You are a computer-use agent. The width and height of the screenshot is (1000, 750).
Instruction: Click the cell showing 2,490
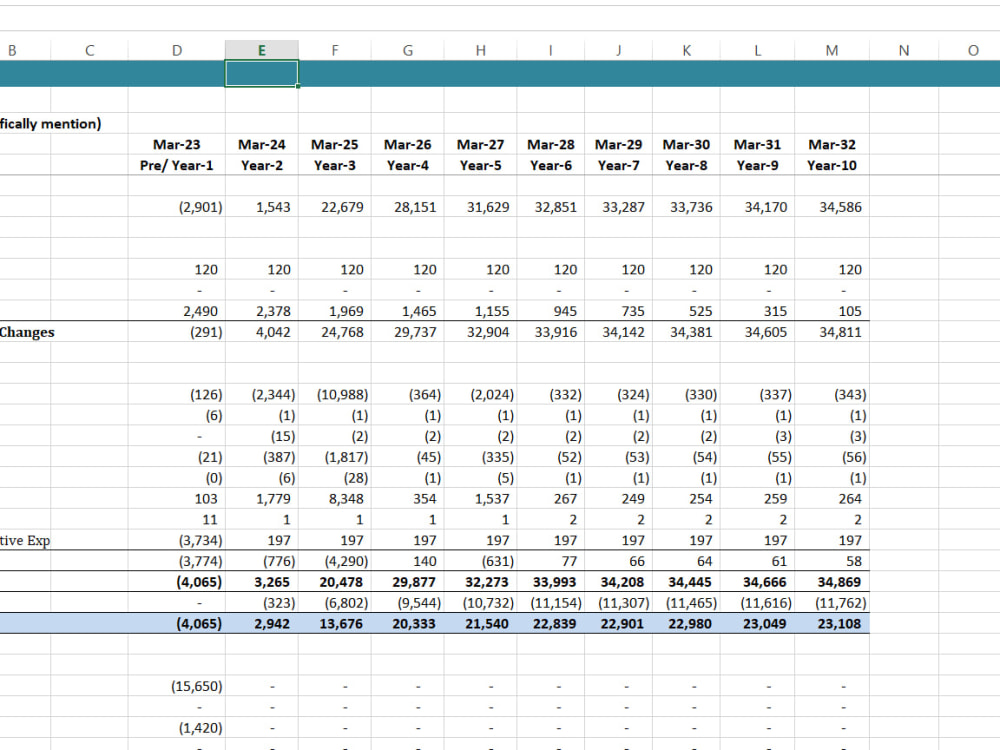coord(177,311)
